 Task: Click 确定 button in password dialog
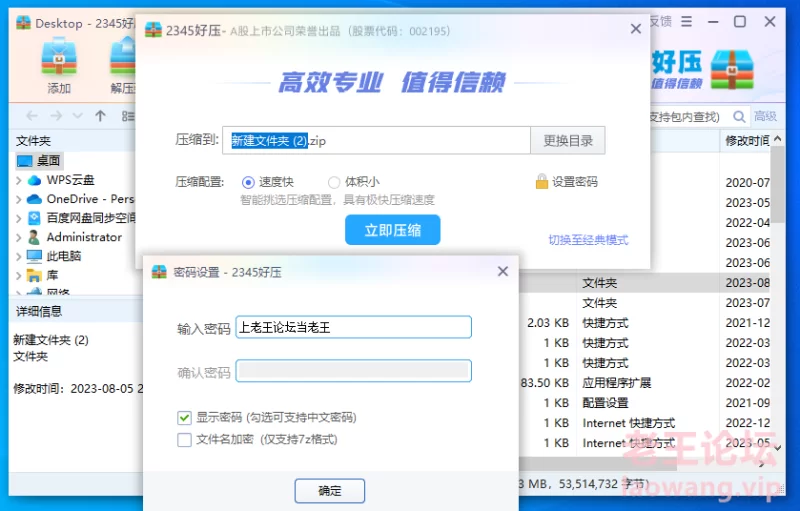330,491
